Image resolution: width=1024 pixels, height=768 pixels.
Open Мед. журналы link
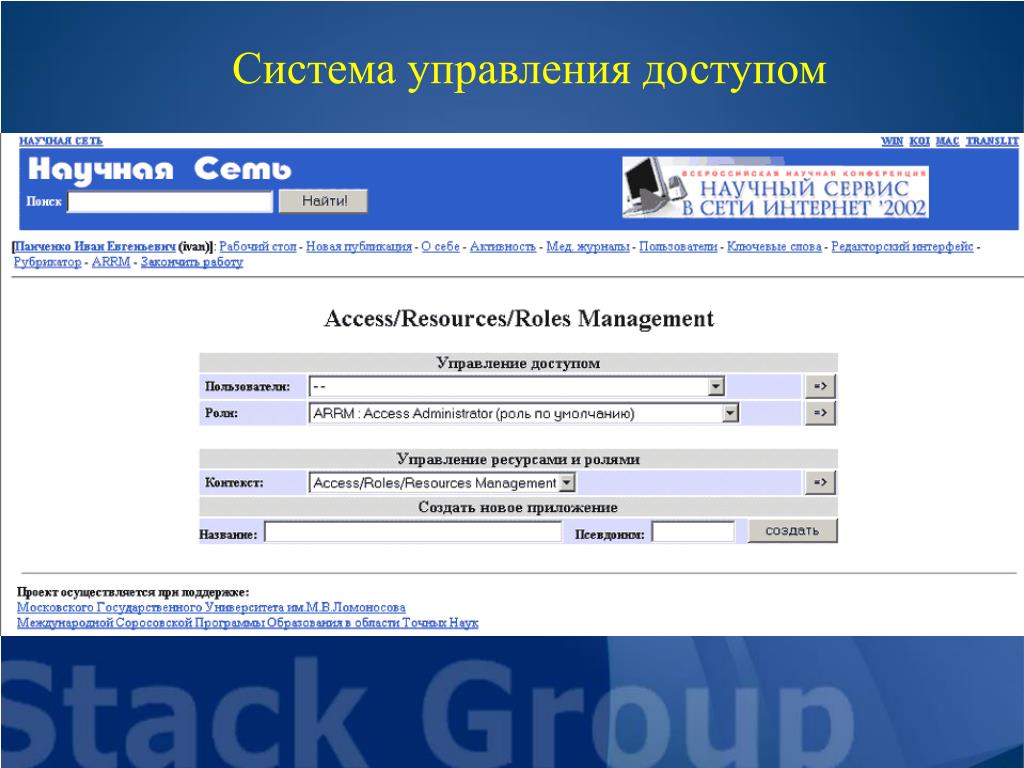588,247
